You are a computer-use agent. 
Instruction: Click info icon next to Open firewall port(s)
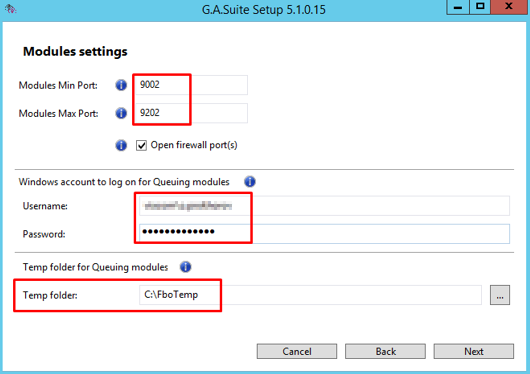pyautogui.click(x=121, y=145)
